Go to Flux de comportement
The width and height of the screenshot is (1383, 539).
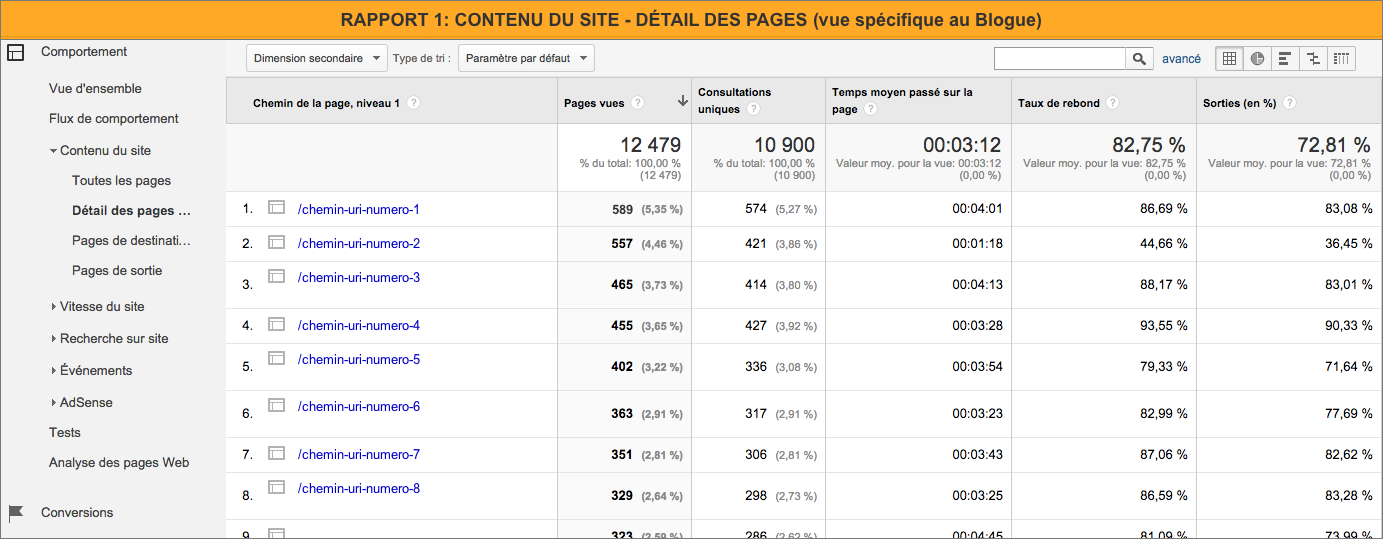[113, 119]
